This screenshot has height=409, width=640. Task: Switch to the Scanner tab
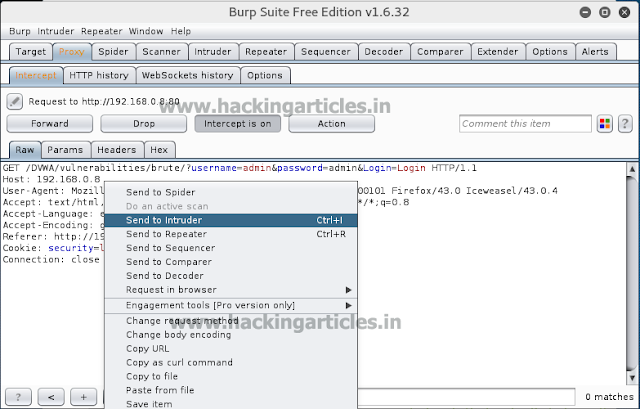(x=161, y=52)
